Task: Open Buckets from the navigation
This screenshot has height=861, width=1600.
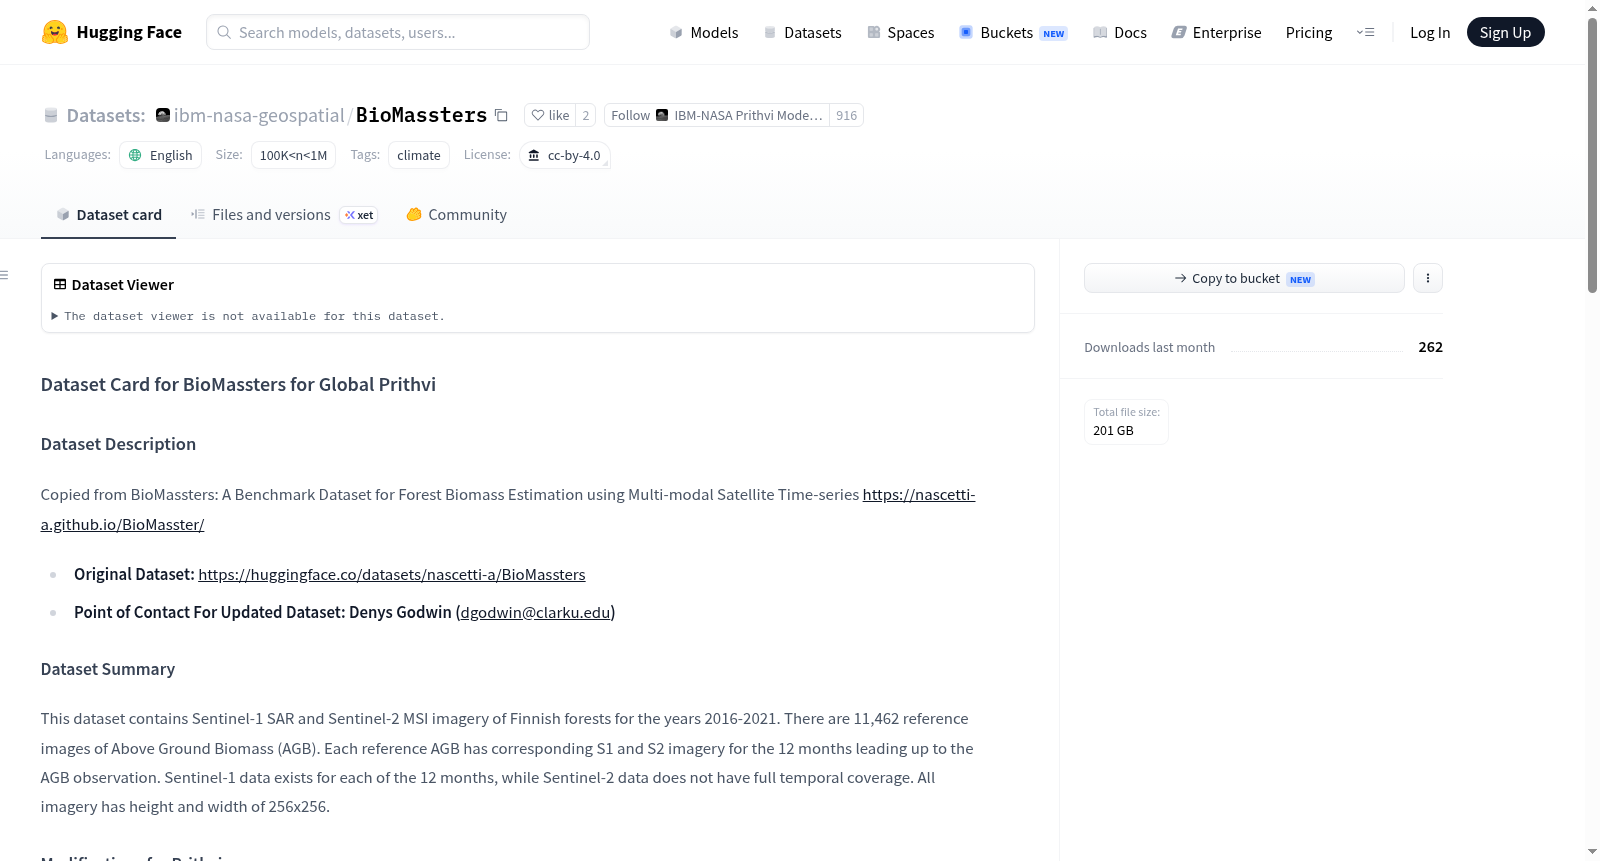Action: coord(1013,32)
